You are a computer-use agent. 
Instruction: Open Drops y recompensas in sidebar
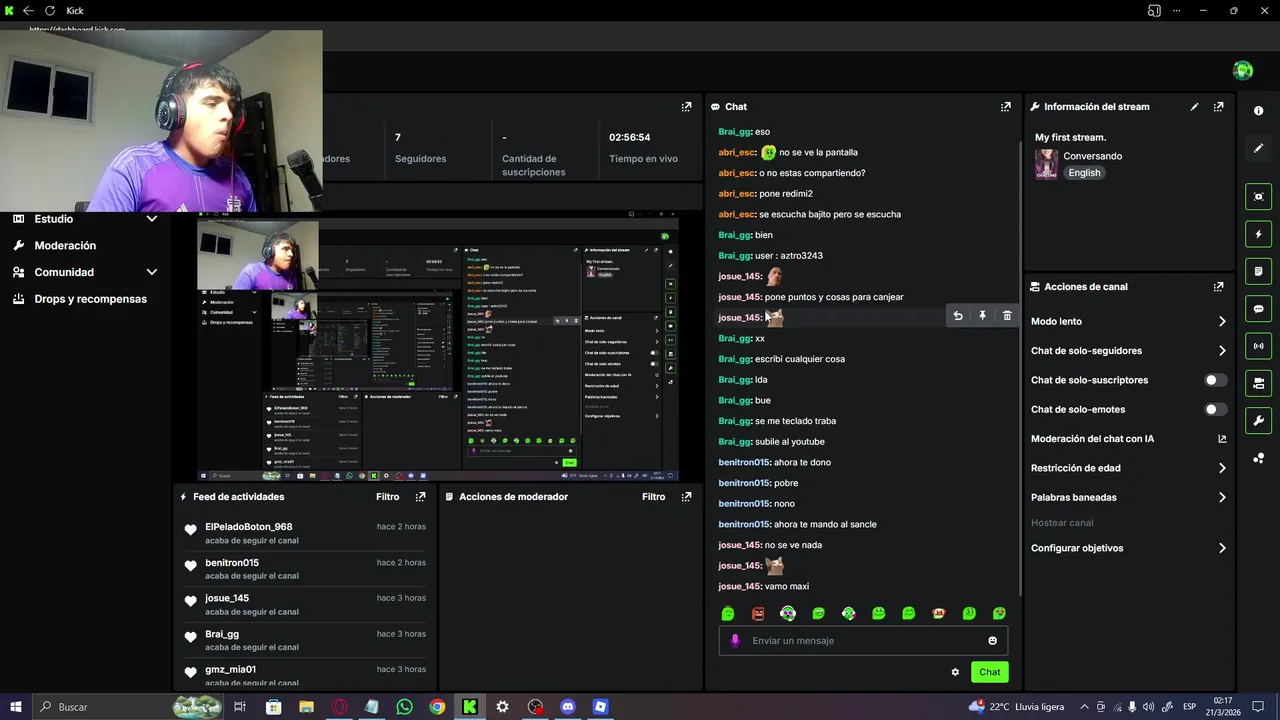90,299
